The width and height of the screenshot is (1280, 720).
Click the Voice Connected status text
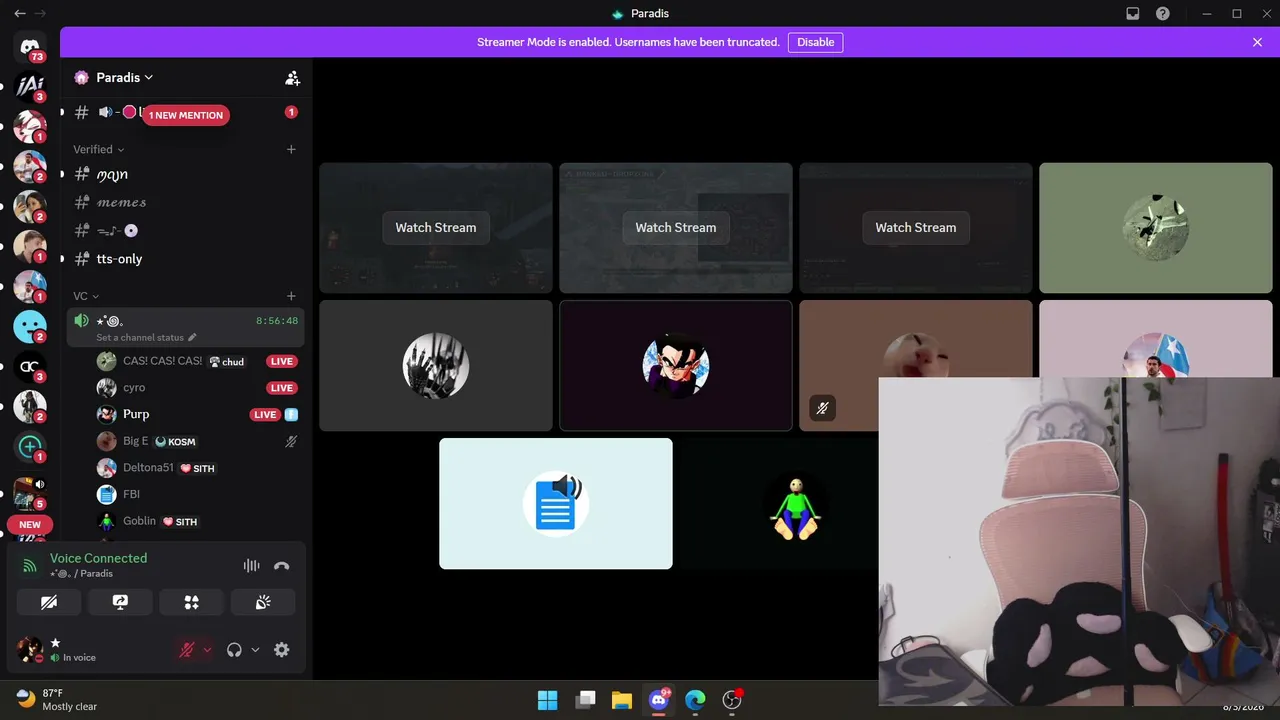pyautogui.click(x=98, y=558)
